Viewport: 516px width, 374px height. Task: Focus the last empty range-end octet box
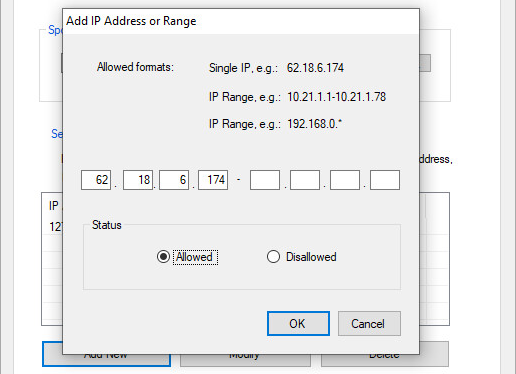coord(385,180)
